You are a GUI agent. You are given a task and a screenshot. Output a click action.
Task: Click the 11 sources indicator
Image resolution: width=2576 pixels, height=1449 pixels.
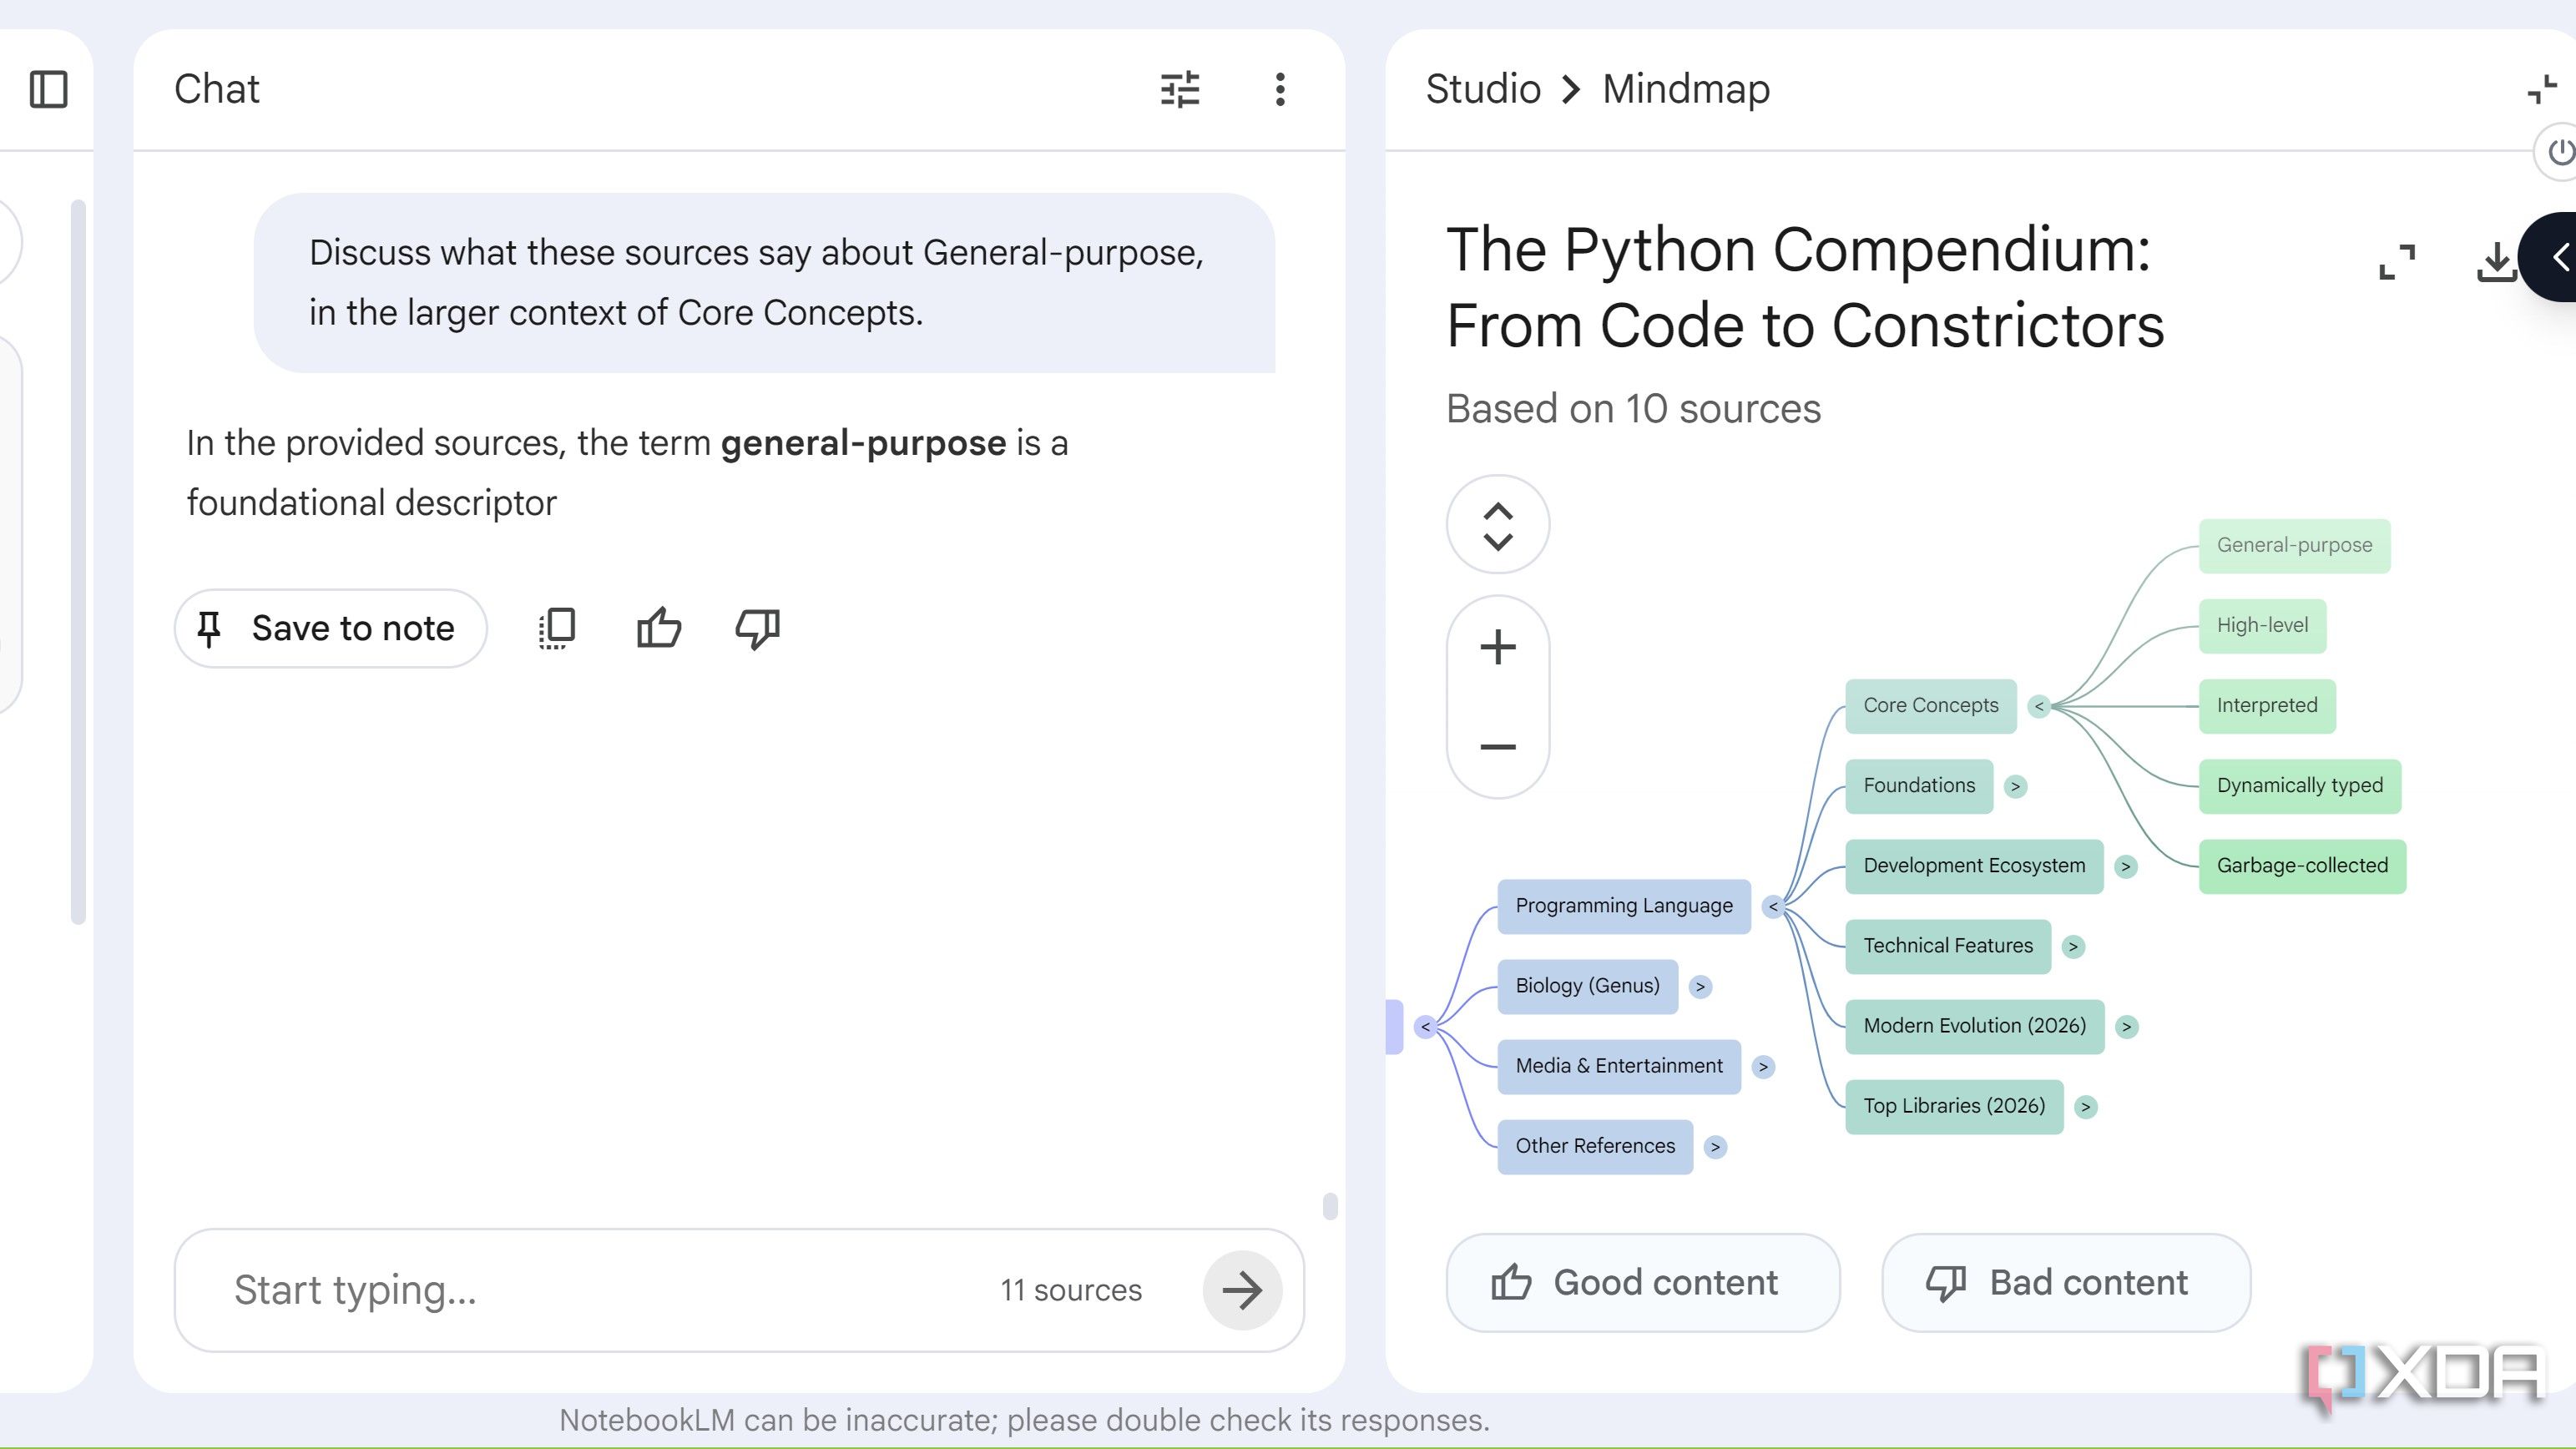pyautogui.click(x=1071, y=1290)
